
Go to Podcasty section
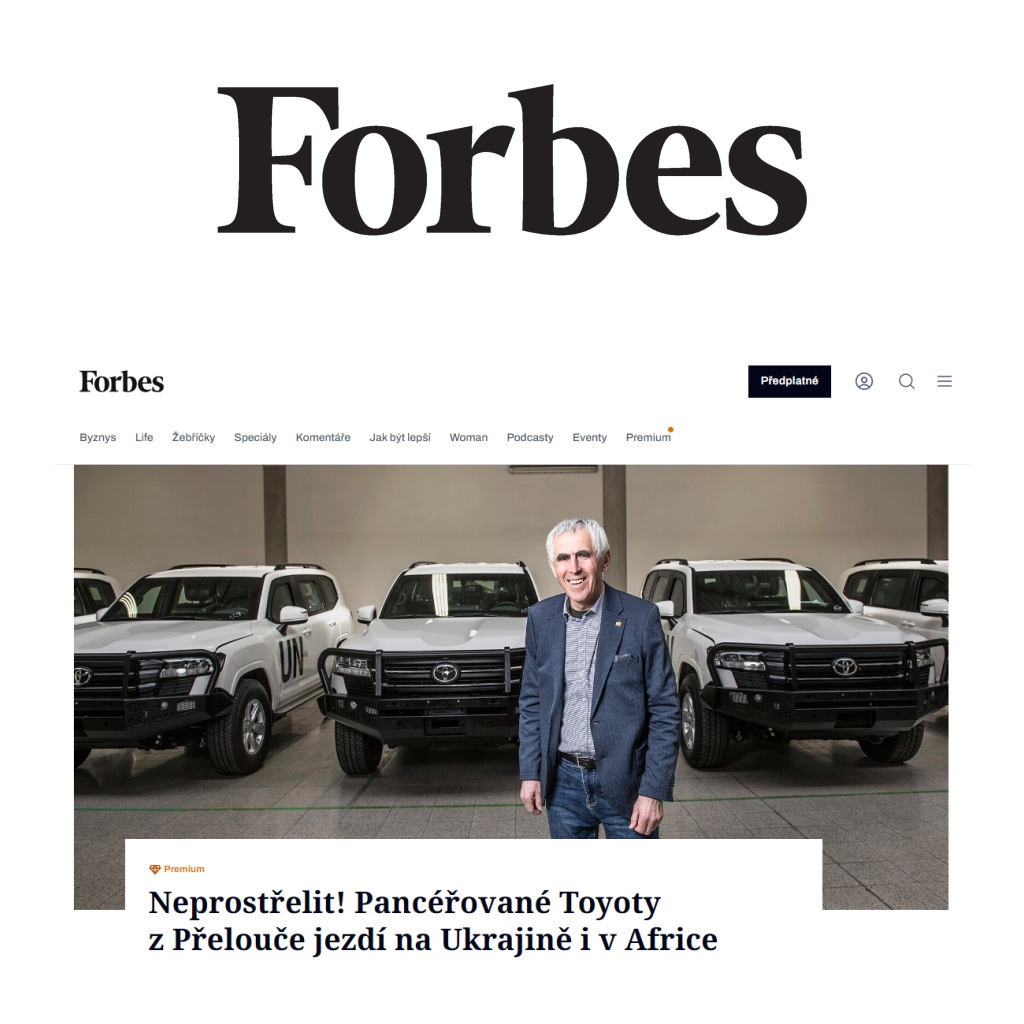[x=530, y=438]
